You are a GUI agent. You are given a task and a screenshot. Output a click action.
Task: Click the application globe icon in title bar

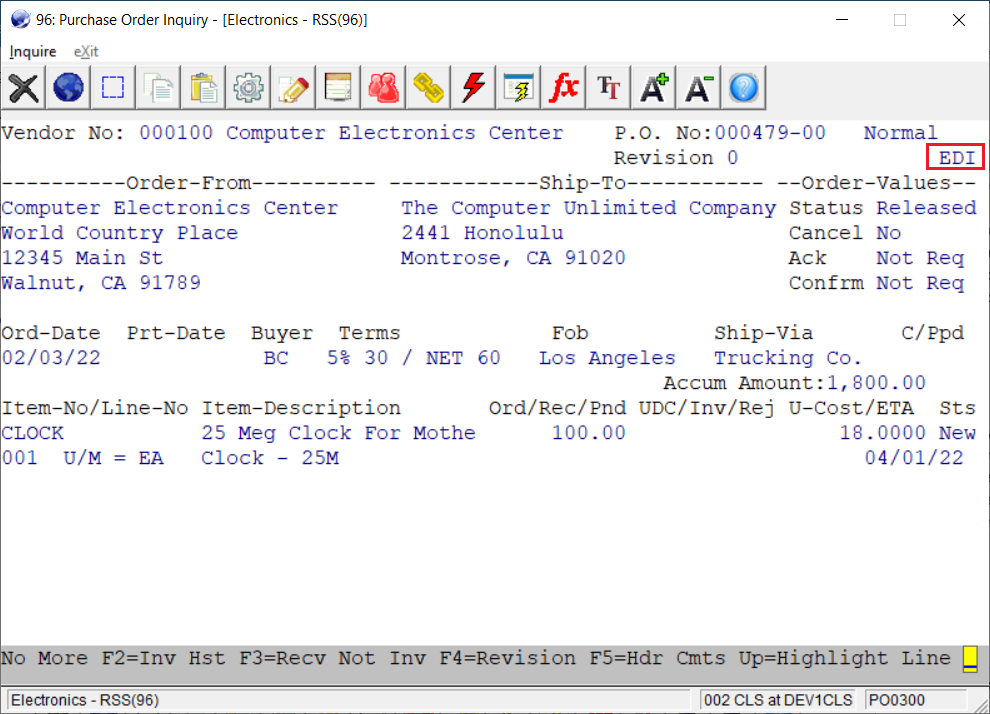tap(20, 20)
